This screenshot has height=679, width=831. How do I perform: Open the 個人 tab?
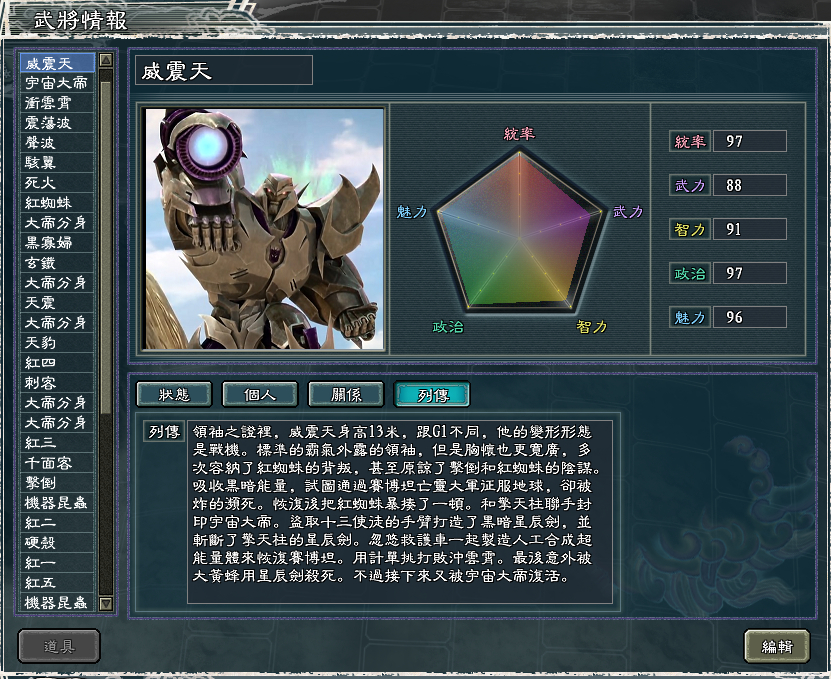point(260,394)
